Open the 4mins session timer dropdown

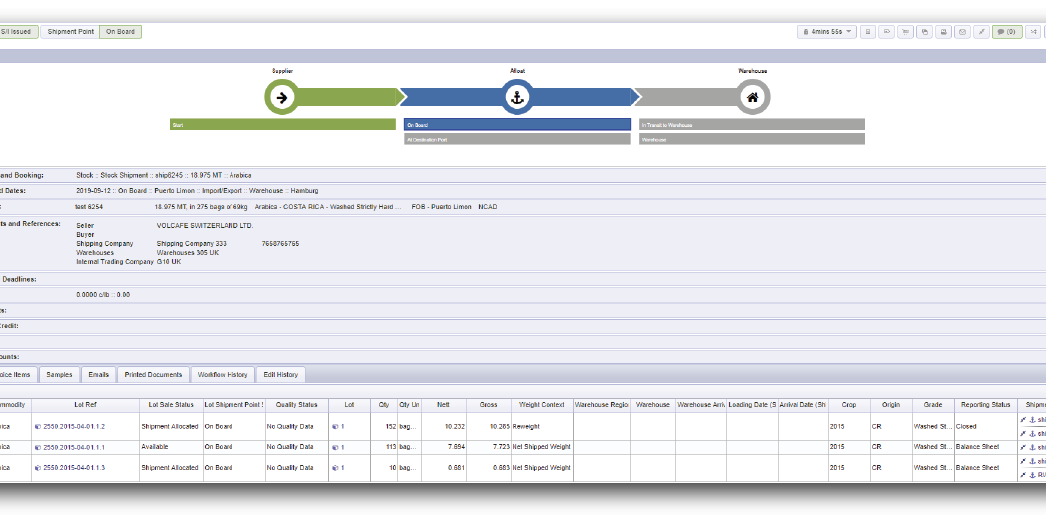(x=828, y=32)
